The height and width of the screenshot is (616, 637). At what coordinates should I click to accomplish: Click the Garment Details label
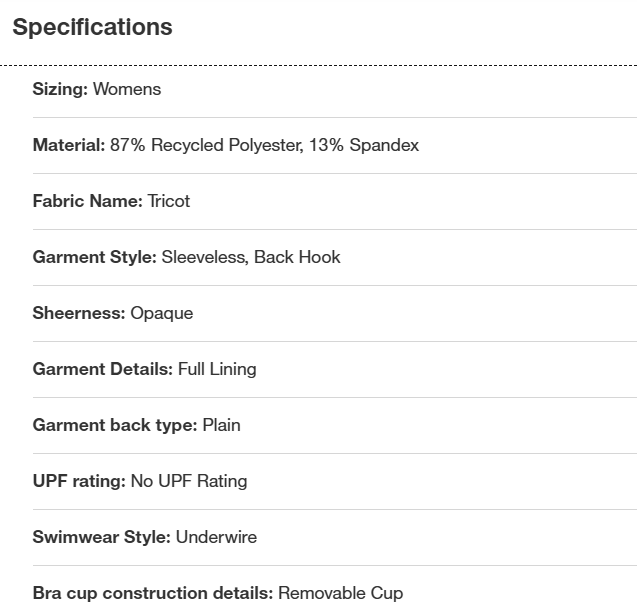click(x=102, y=369)
